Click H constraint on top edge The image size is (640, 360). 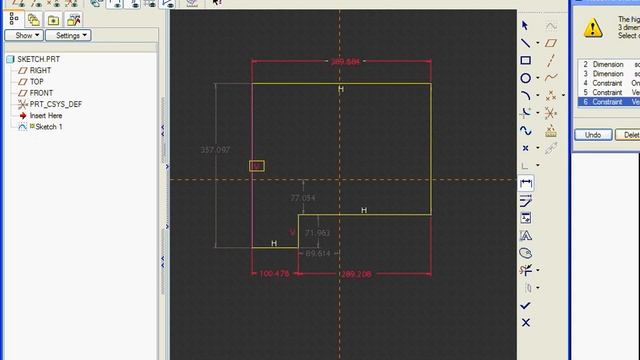[341, 89]
